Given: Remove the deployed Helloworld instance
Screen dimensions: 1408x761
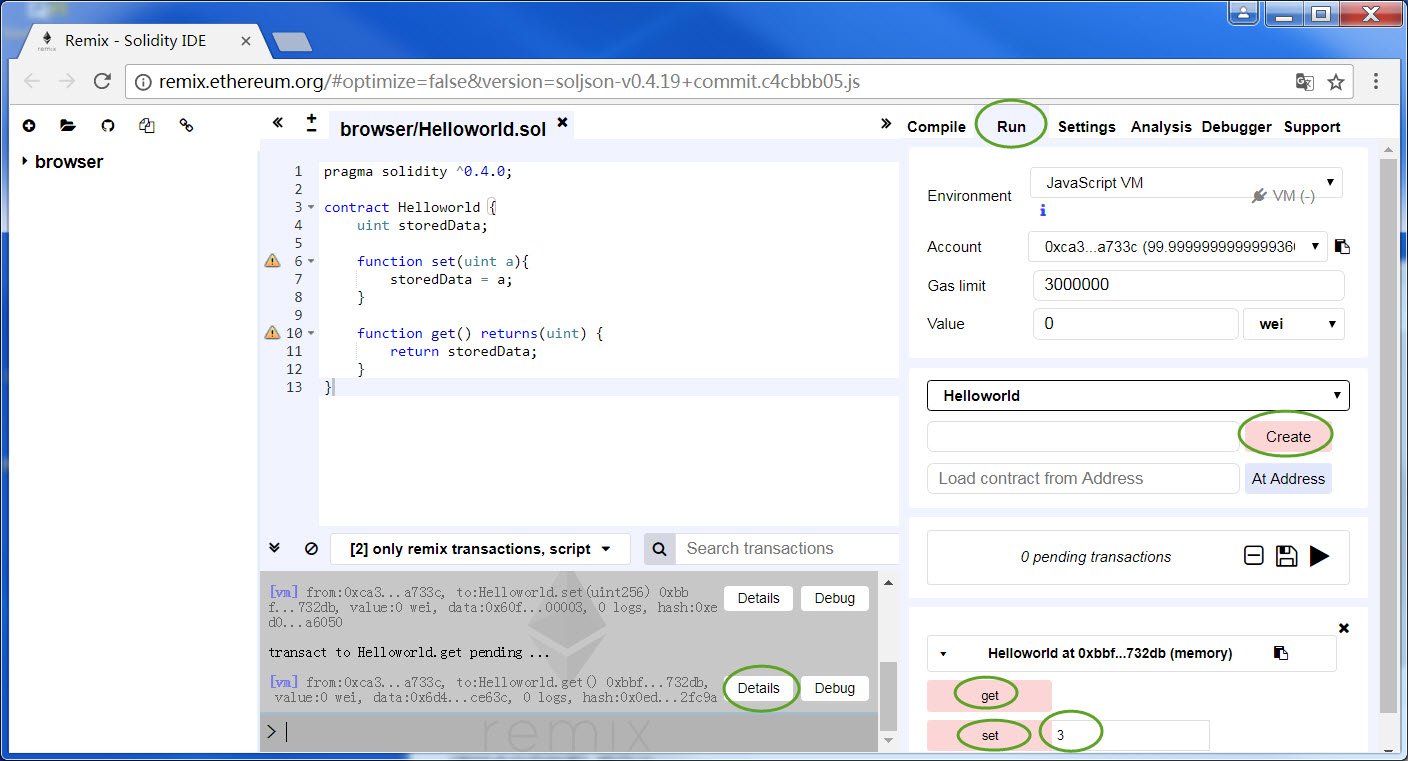Looking at the screenshot, I should pyautogui.click(x=1343, y=628).
